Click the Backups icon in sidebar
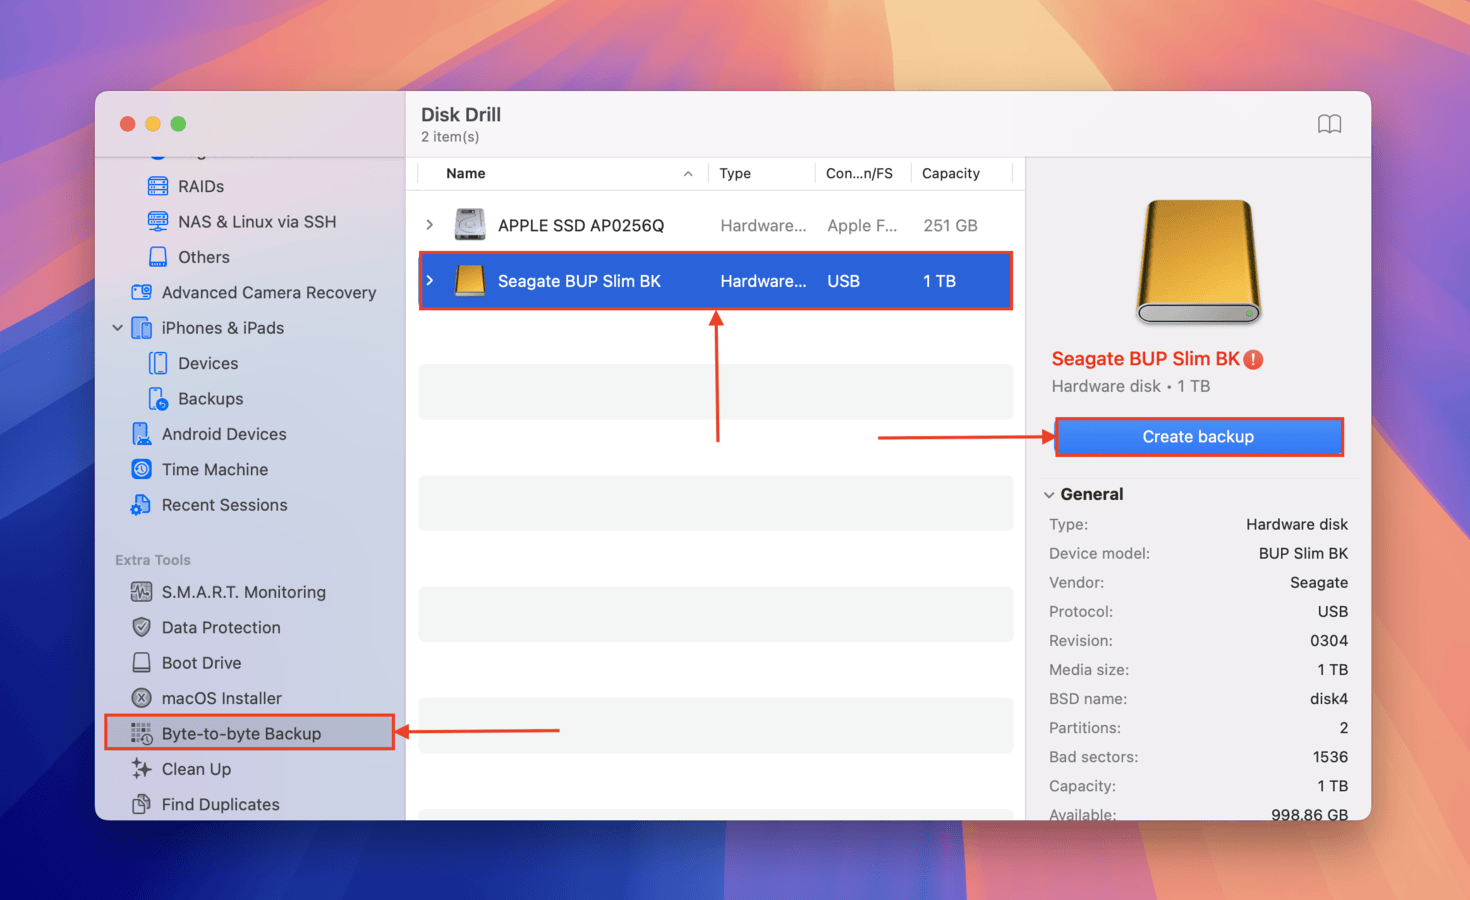Screen dimensions: 1470x900 point(158,399)
